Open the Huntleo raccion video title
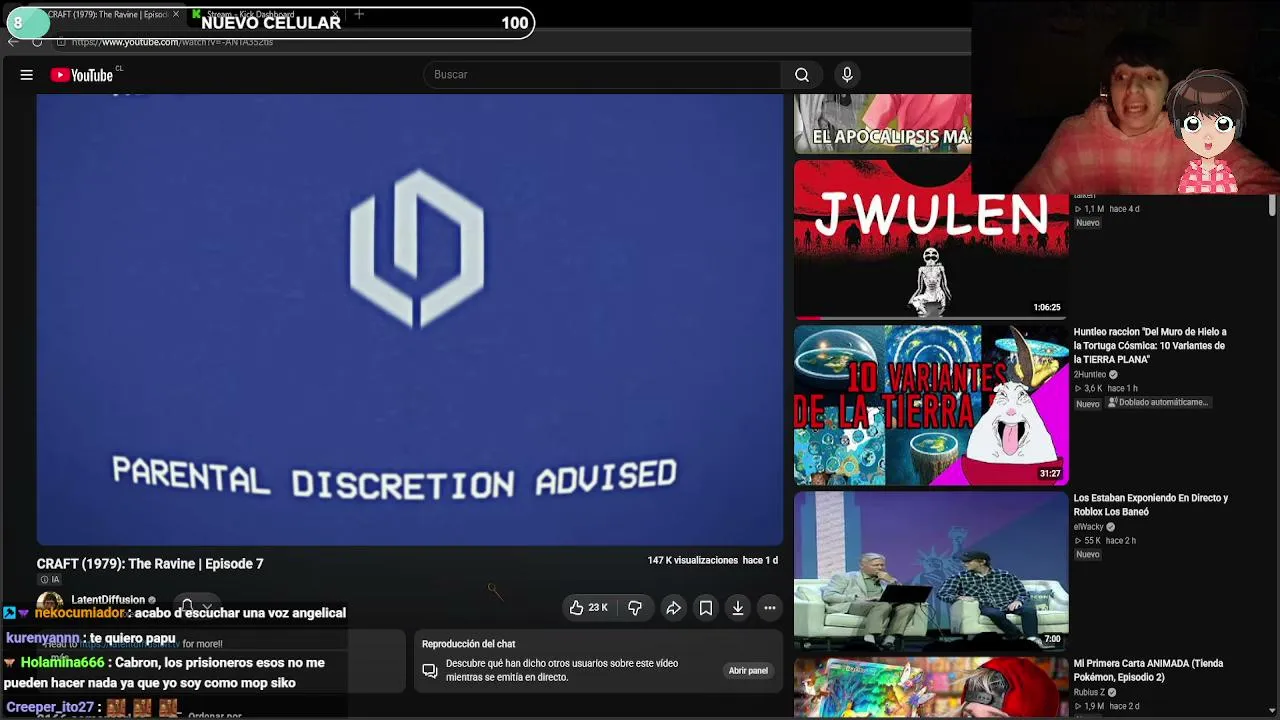The image size is (1280, 720). (x=1150, y=346)
